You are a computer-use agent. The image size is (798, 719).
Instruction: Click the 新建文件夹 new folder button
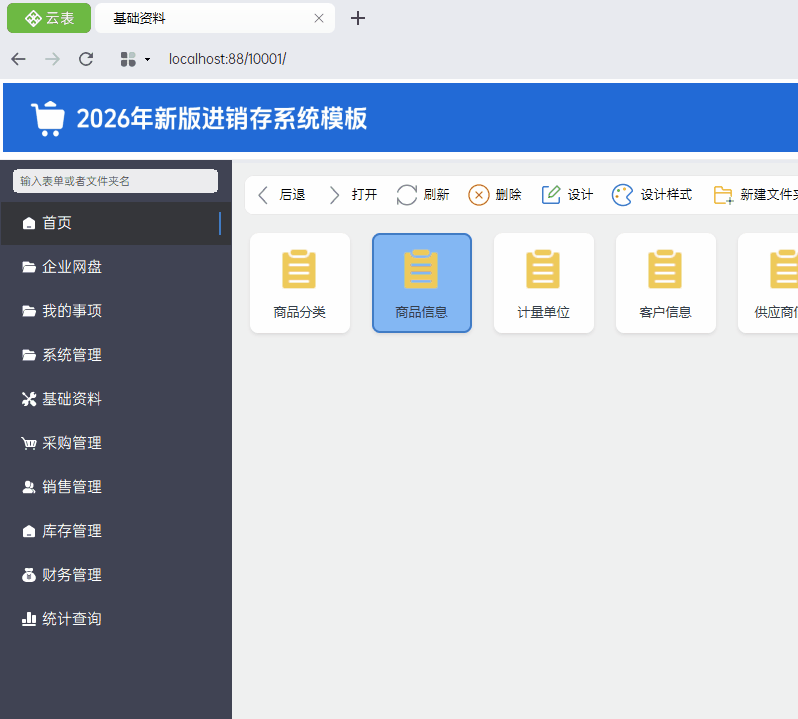[x=755, y=195]
